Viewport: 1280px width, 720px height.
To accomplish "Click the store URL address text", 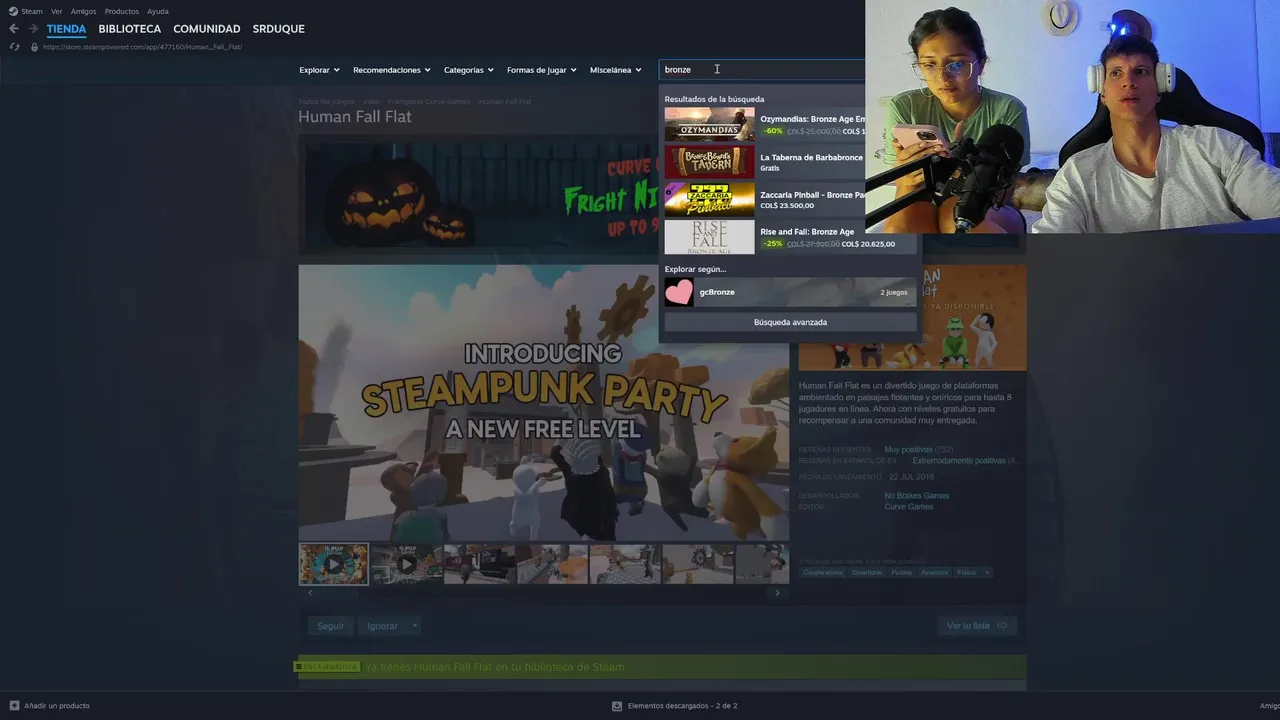I will point(143,47).
